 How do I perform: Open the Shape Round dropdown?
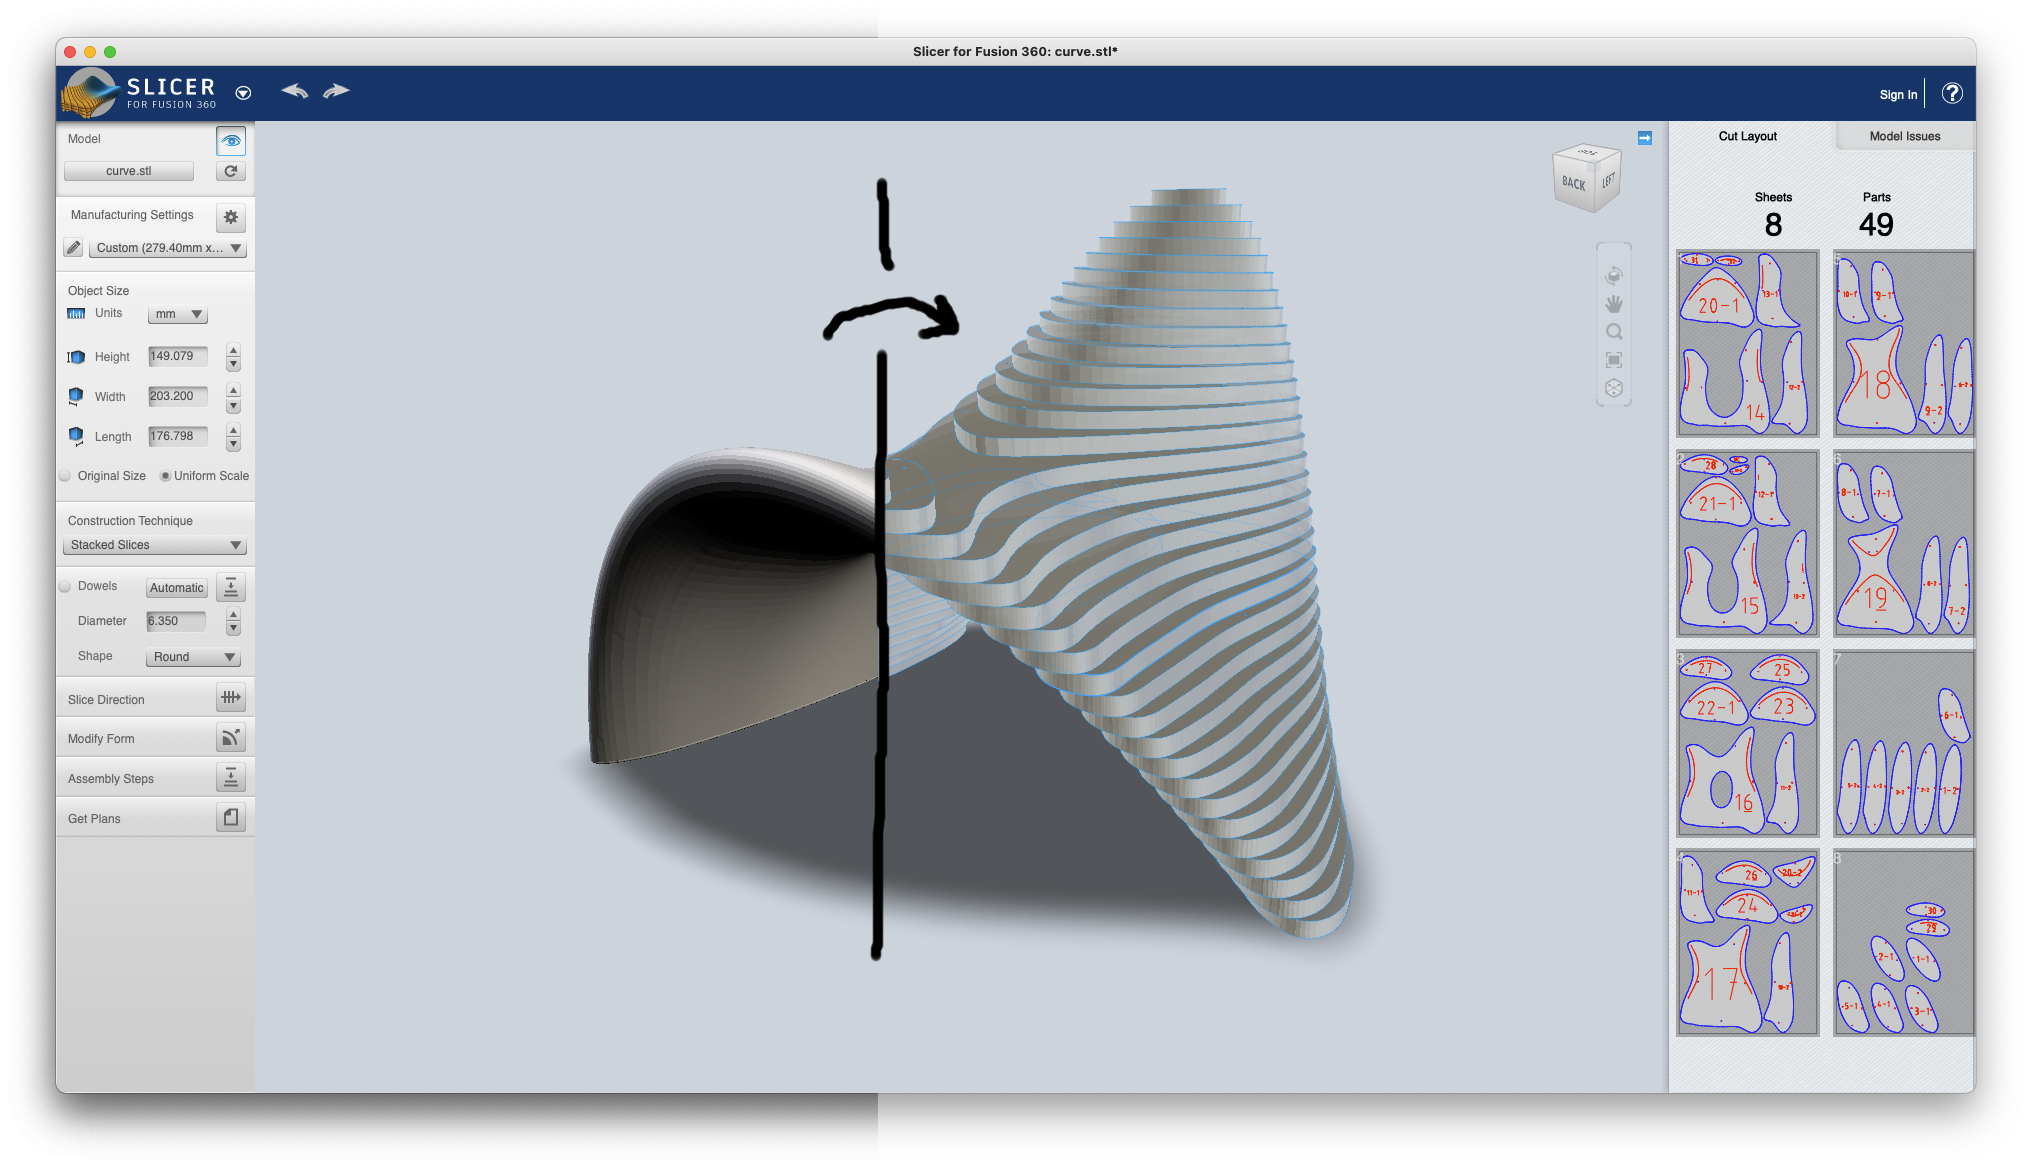pyautogui.click(x=193, y=657)
